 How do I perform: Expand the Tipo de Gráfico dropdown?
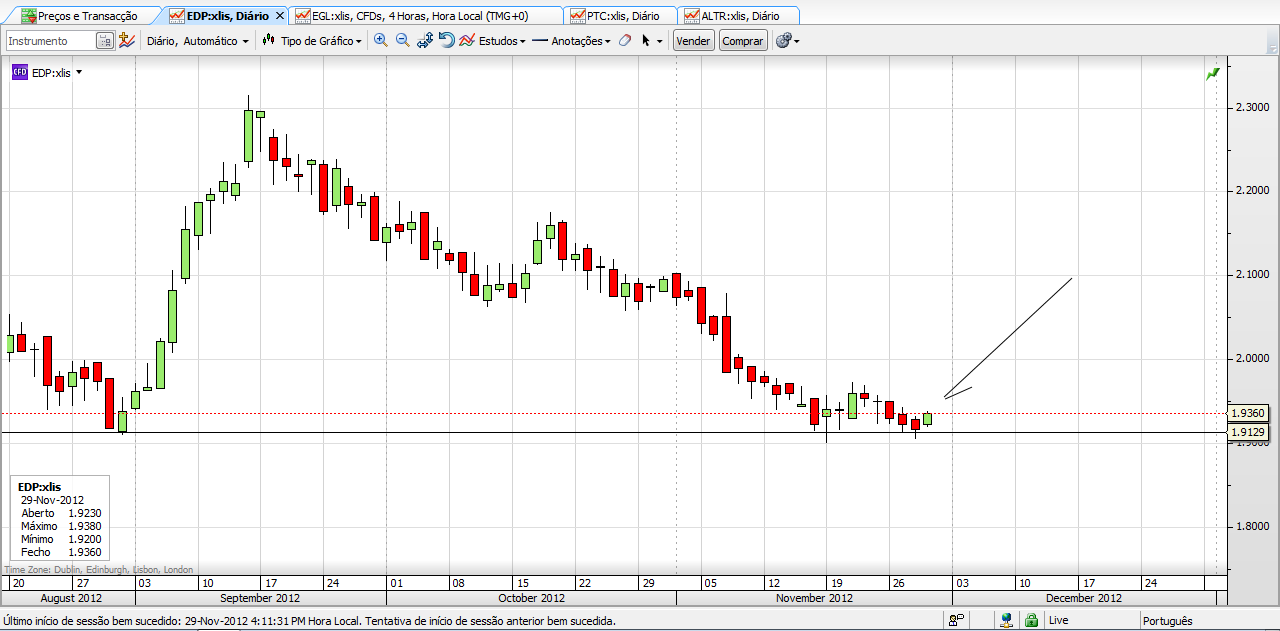[359, 41]
